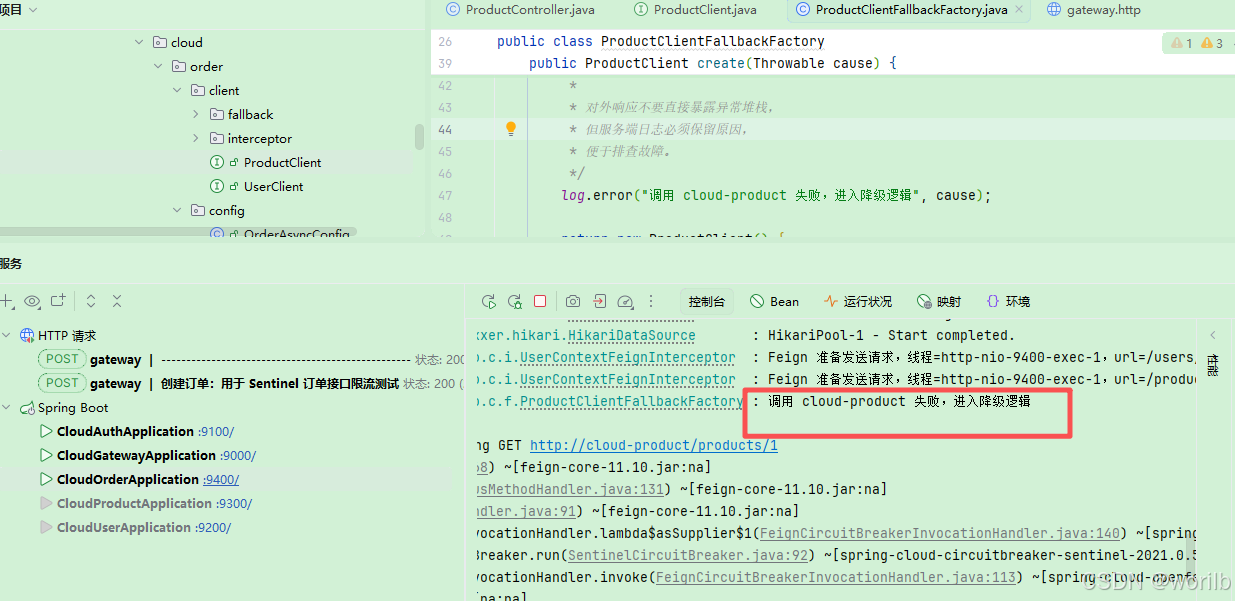Open the :9100/ port link
1235x601 pixels.
216,432
